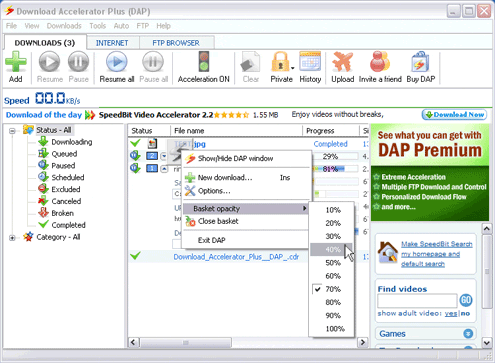The image size is (495, 363).
Task: Open the Basket opacity submenu
Action: coord(245,209)
